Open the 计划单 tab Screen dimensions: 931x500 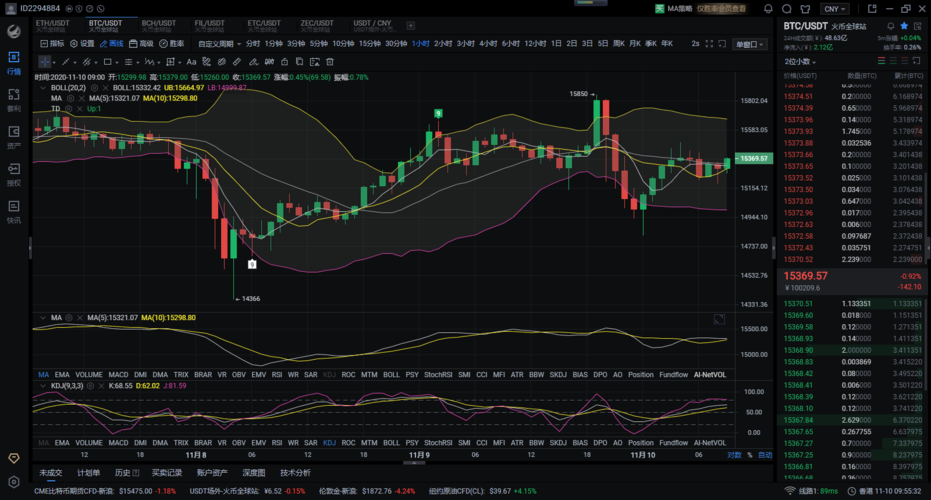[x=88, y=473]
